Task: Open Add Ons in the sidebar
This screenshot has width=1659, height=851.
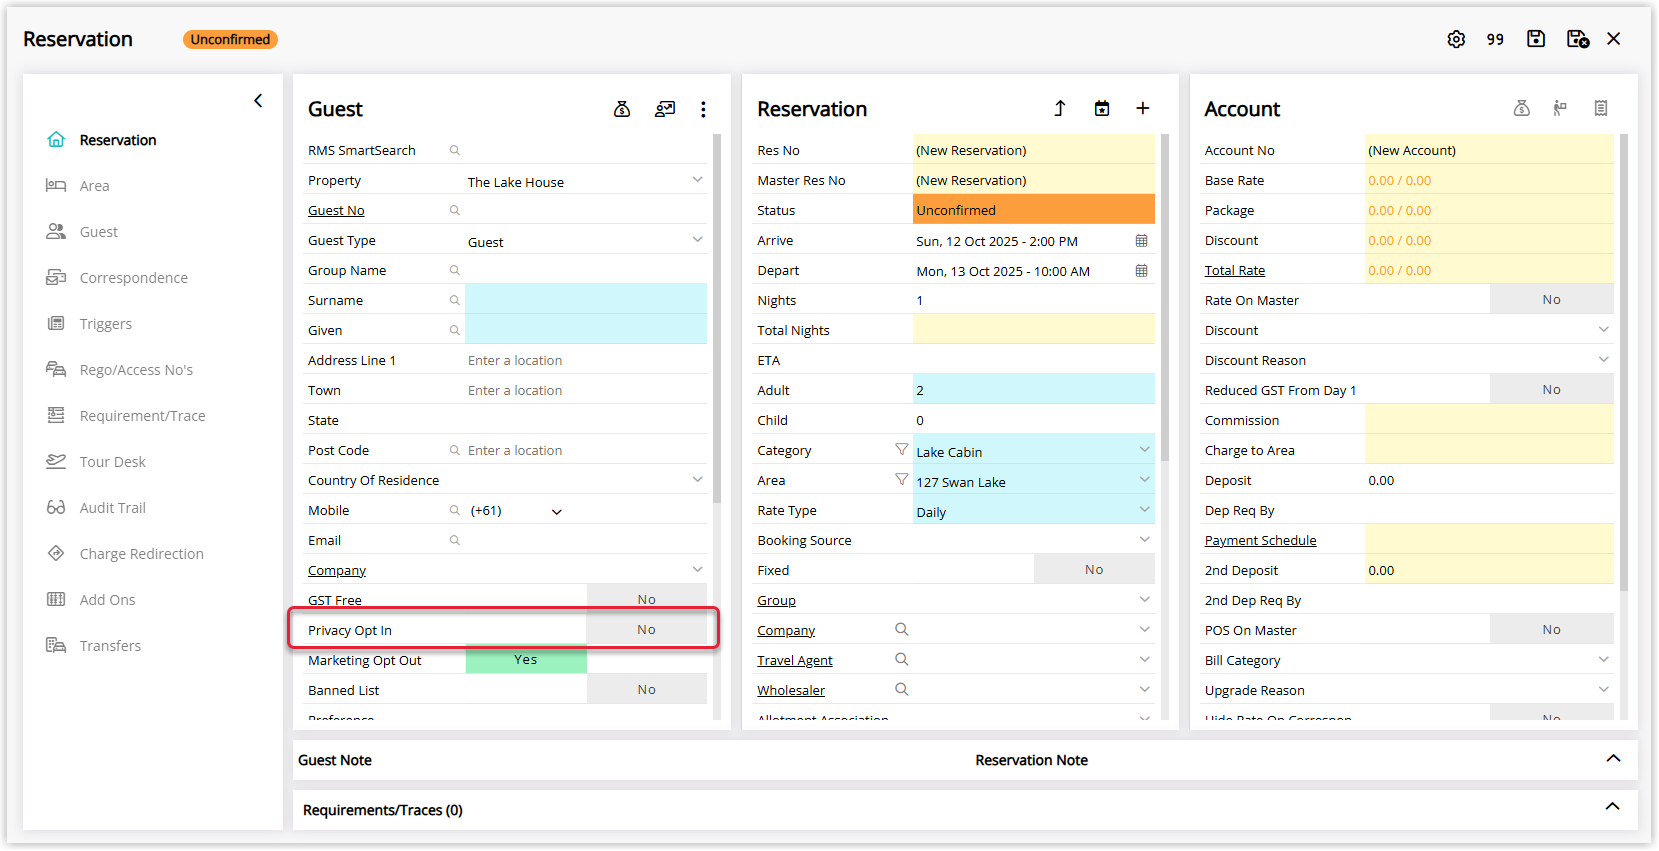Action: 108,600
